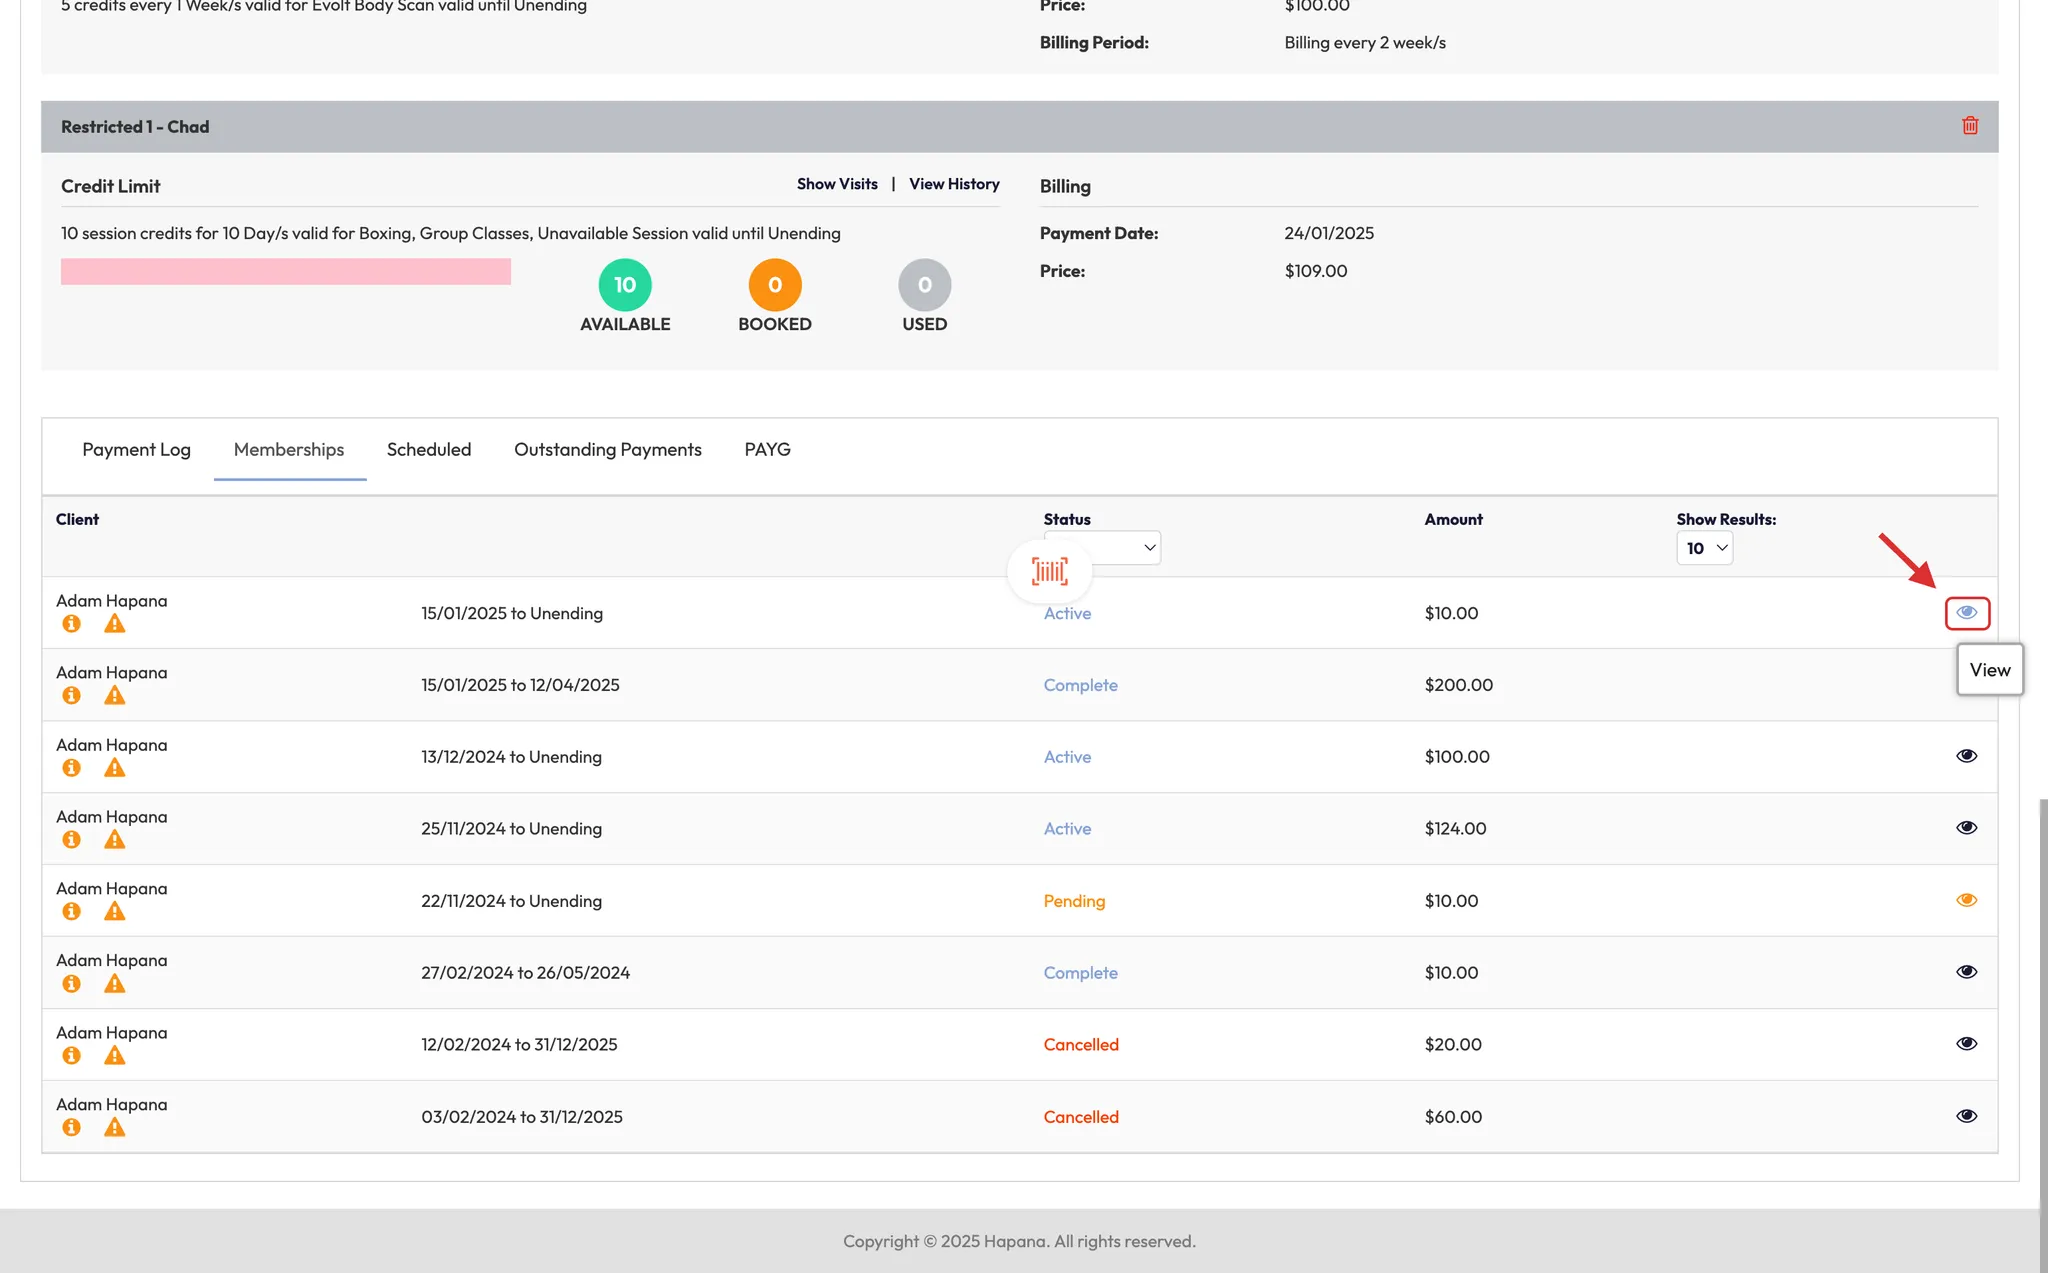
Task: Delete the Restricted 1 - Chad membership via trash icon
Action: [1969, 126]
